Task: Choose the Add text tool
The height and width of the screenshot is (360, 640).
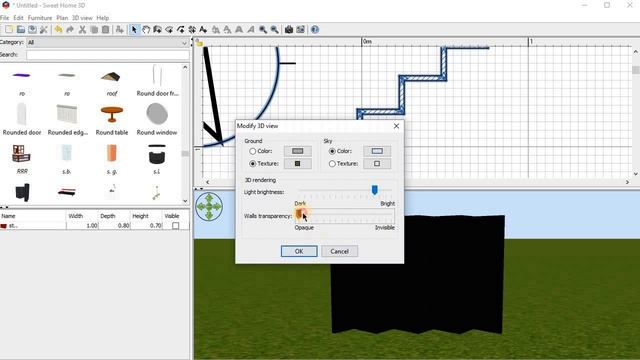Action: click(x=203, y=29)
